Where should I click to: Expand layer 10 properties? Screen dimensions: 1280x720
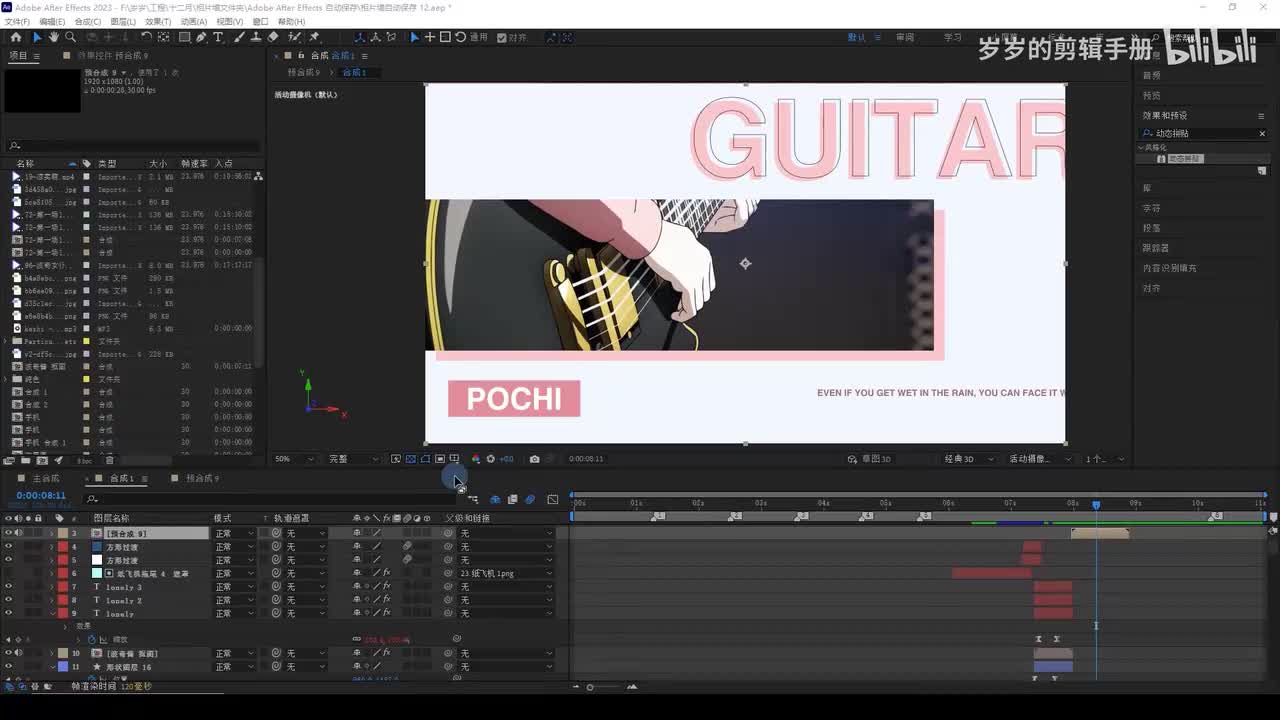coord(52,653)
